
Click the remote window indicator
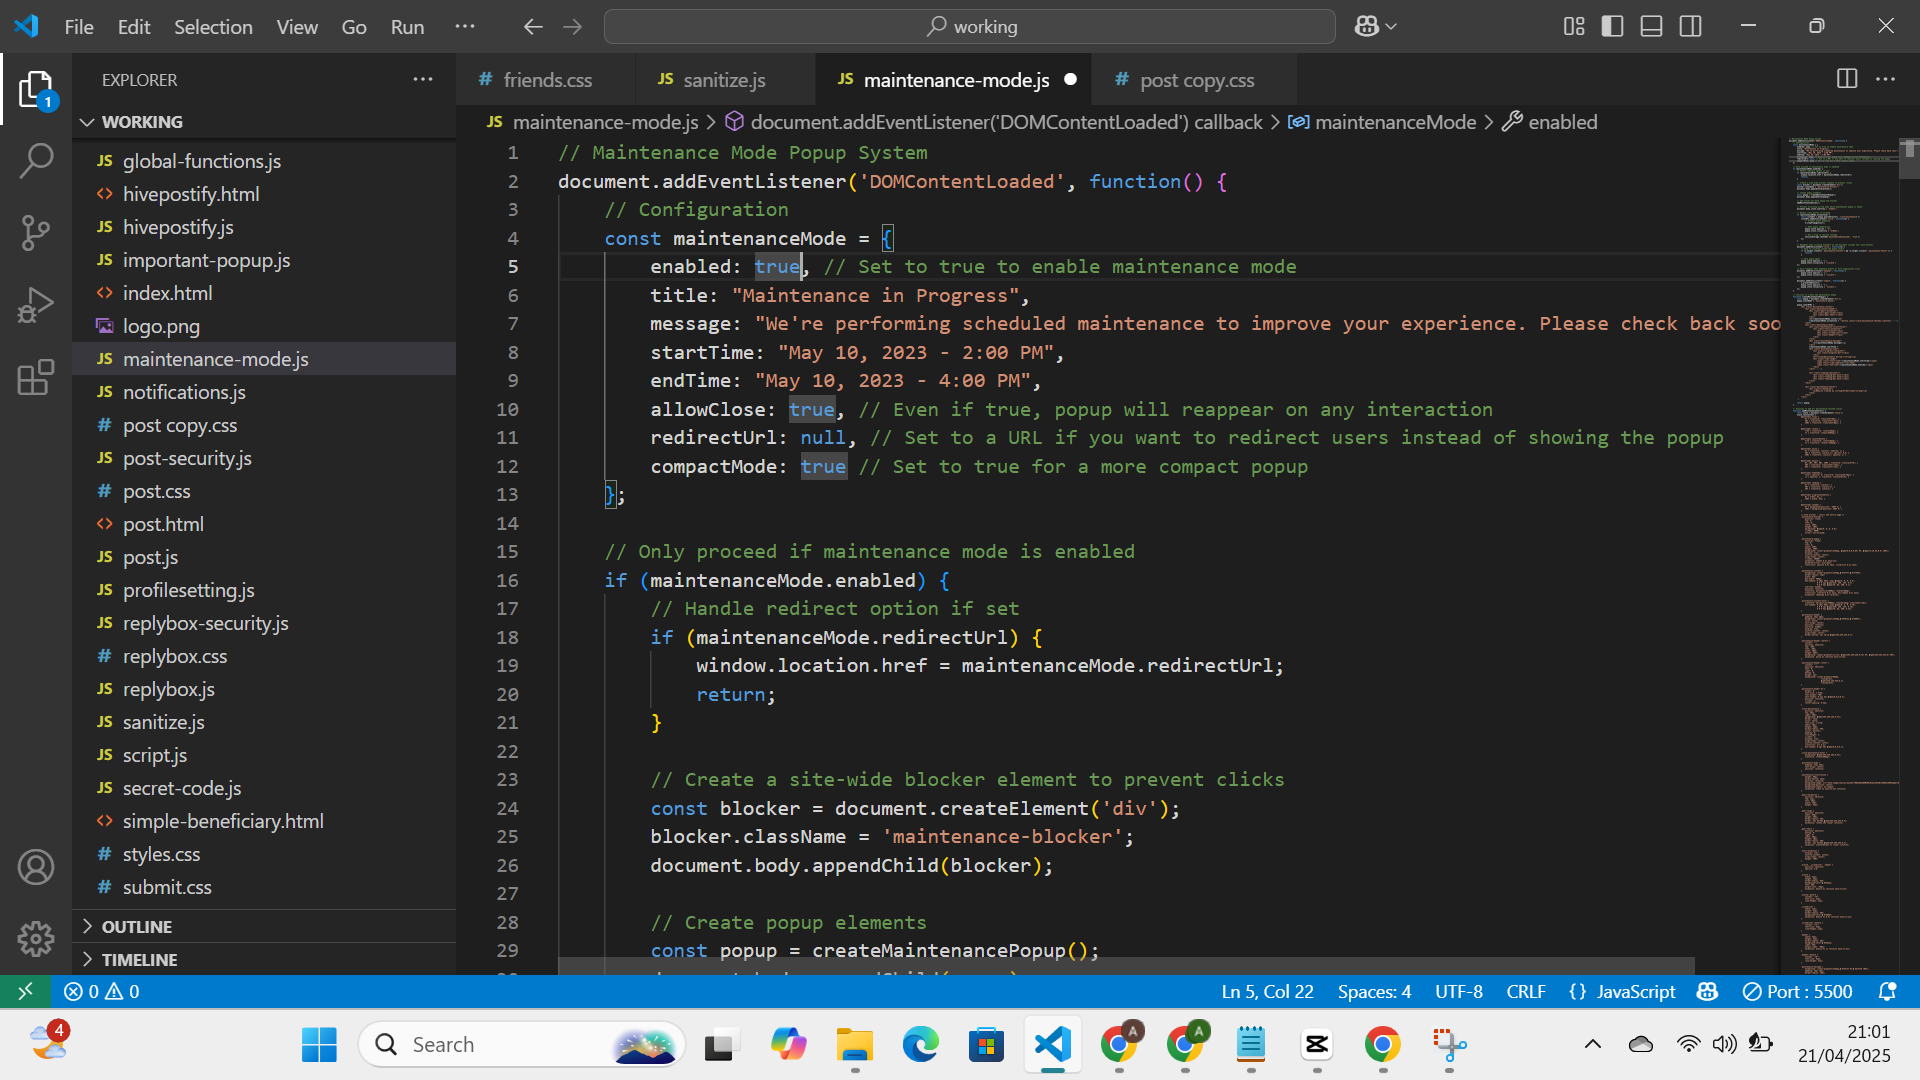pyautogui.click(x=26, y=991)
